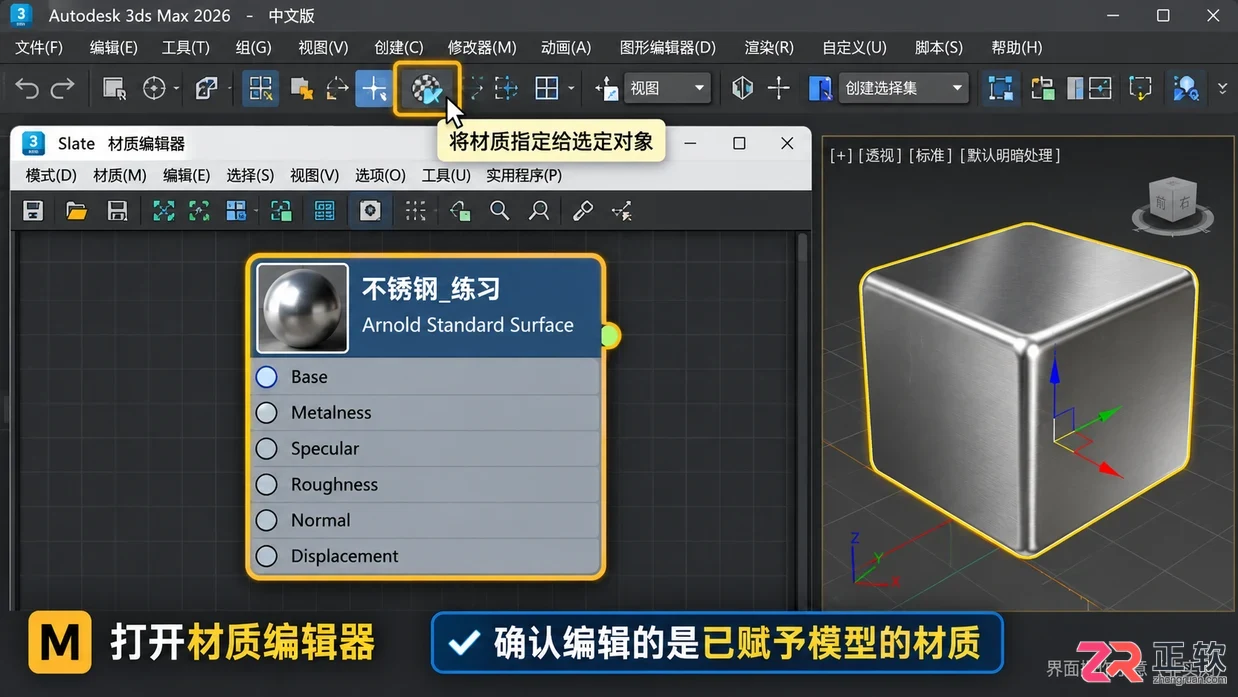Click the padlock node icon in Slate toolbar
Screen dimensions: 1238x697
460,211
